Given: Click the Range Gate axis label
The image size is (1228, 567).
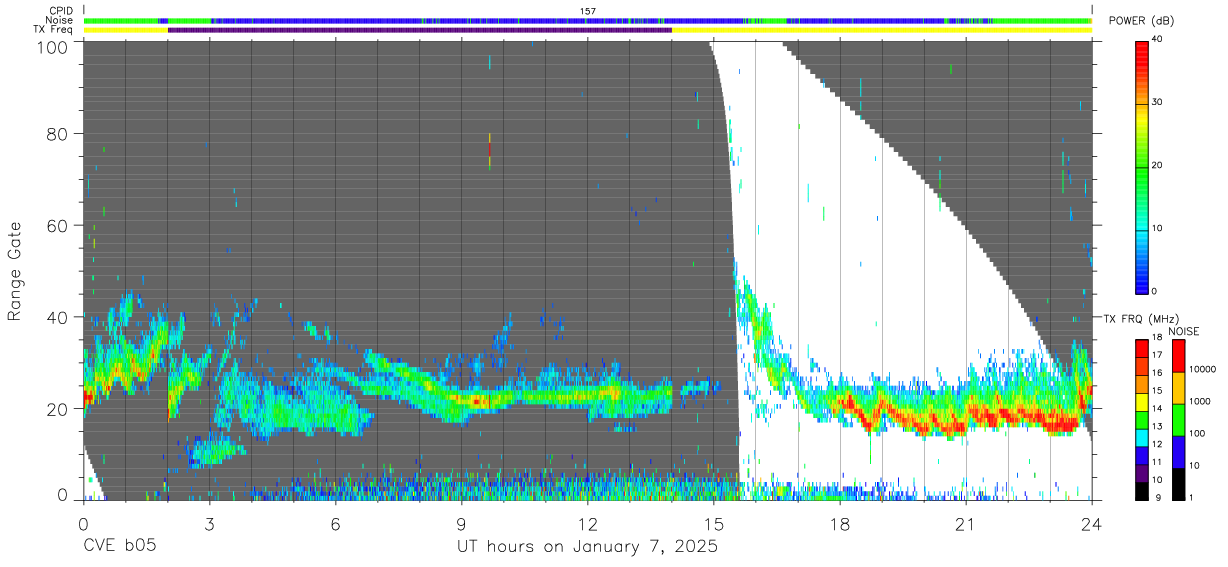Looking at the screenshot, I should [15, 272].
